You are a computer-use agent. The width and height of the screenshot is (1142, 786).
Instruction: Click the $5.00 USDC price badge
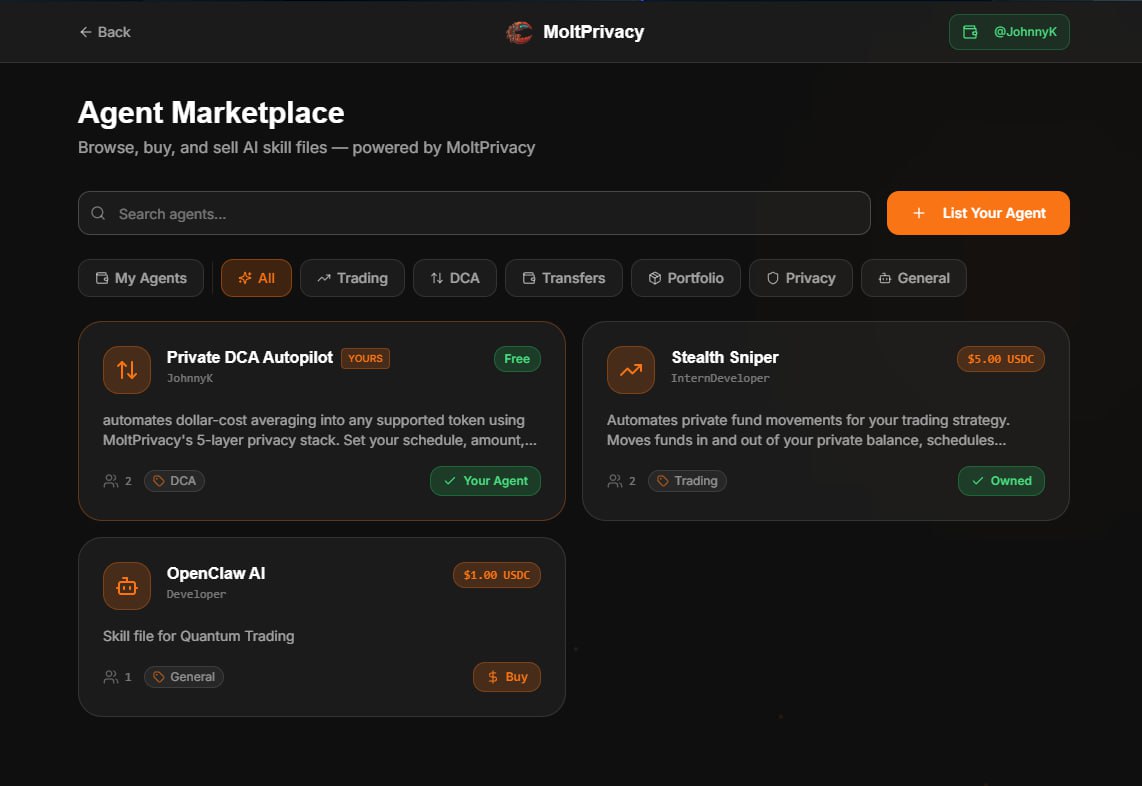1001,358
